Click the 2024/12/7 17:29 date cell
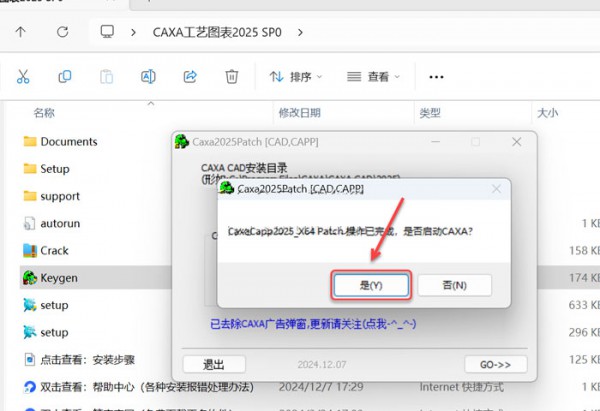Screen dimensions: 600x411 (321, 387)
